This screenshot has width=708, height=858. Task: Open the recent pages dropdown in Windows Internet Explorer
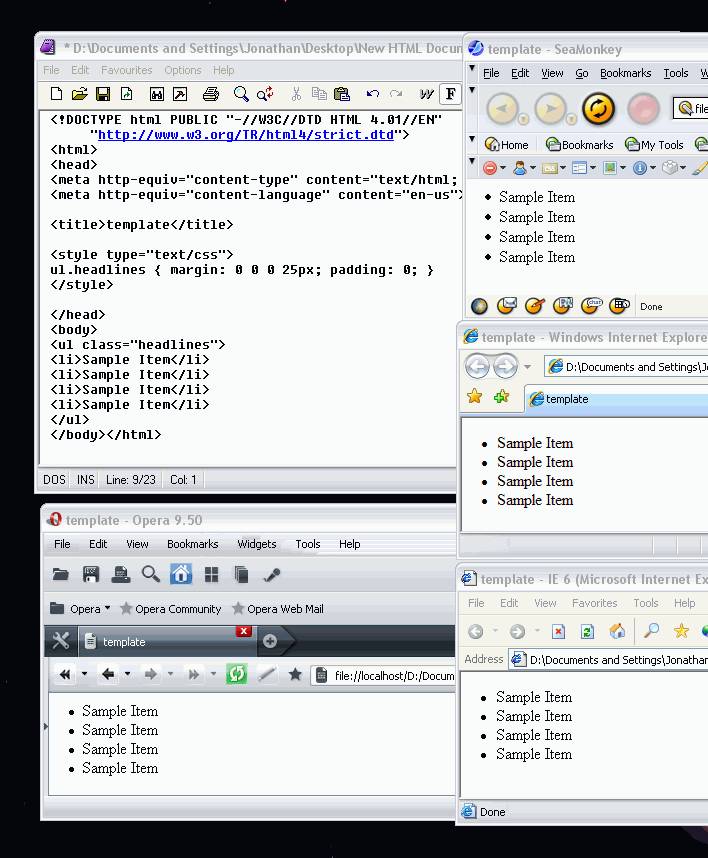pyautogui.click(x=528, y=367)
